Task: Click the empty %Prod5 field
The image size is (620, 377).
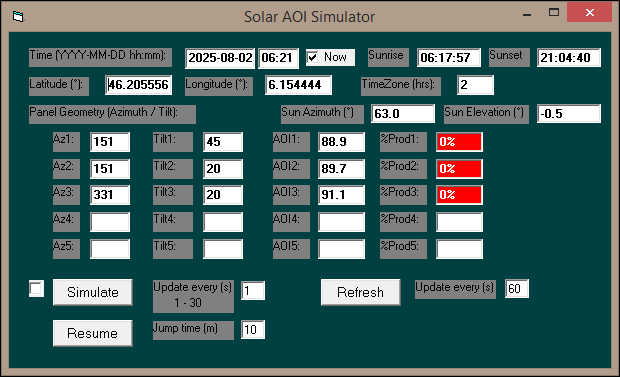Action: point(459,249)
